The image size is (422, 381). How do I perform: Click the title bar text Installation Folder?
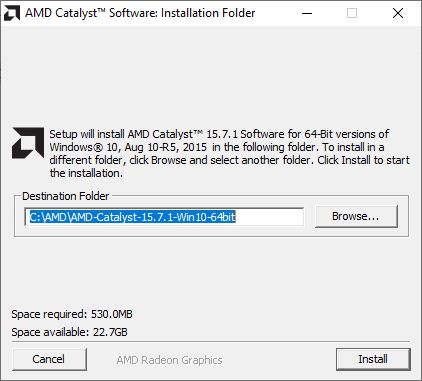208,13
